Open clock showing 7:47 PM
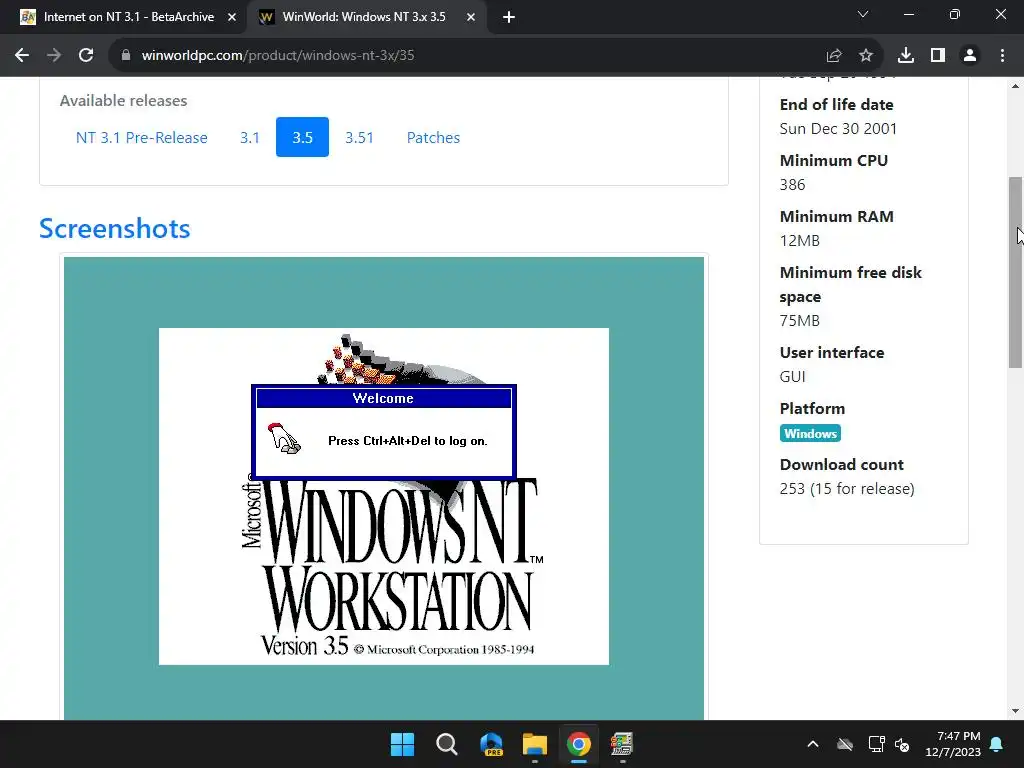Image resolution: width=1024 pixels, height=768 pixels. (953, 744)
